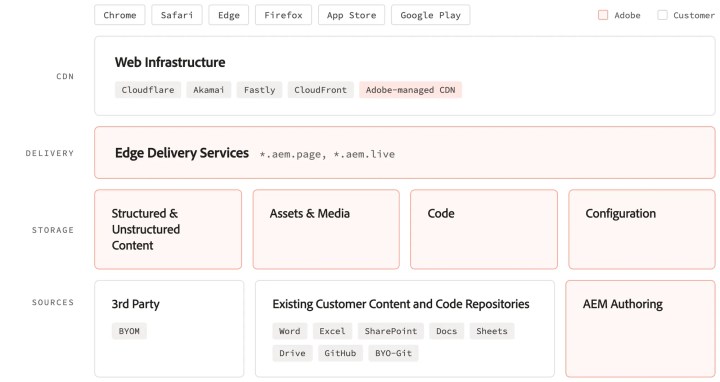Click the Customer legend label
The image size is (720, 382).
click(x=694, y=15)
